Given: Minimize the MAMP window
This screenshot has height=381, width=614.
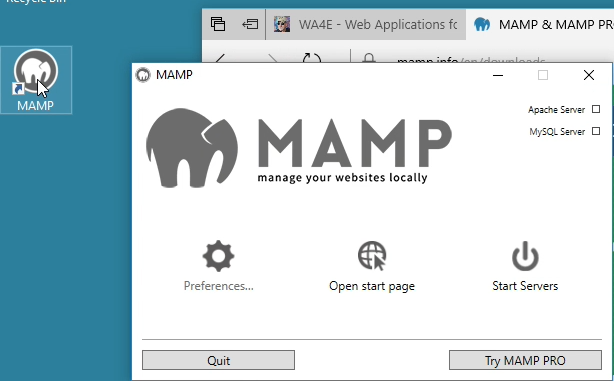Looking at the screenshot, I should pyautogui.click(x=498, y=75).
